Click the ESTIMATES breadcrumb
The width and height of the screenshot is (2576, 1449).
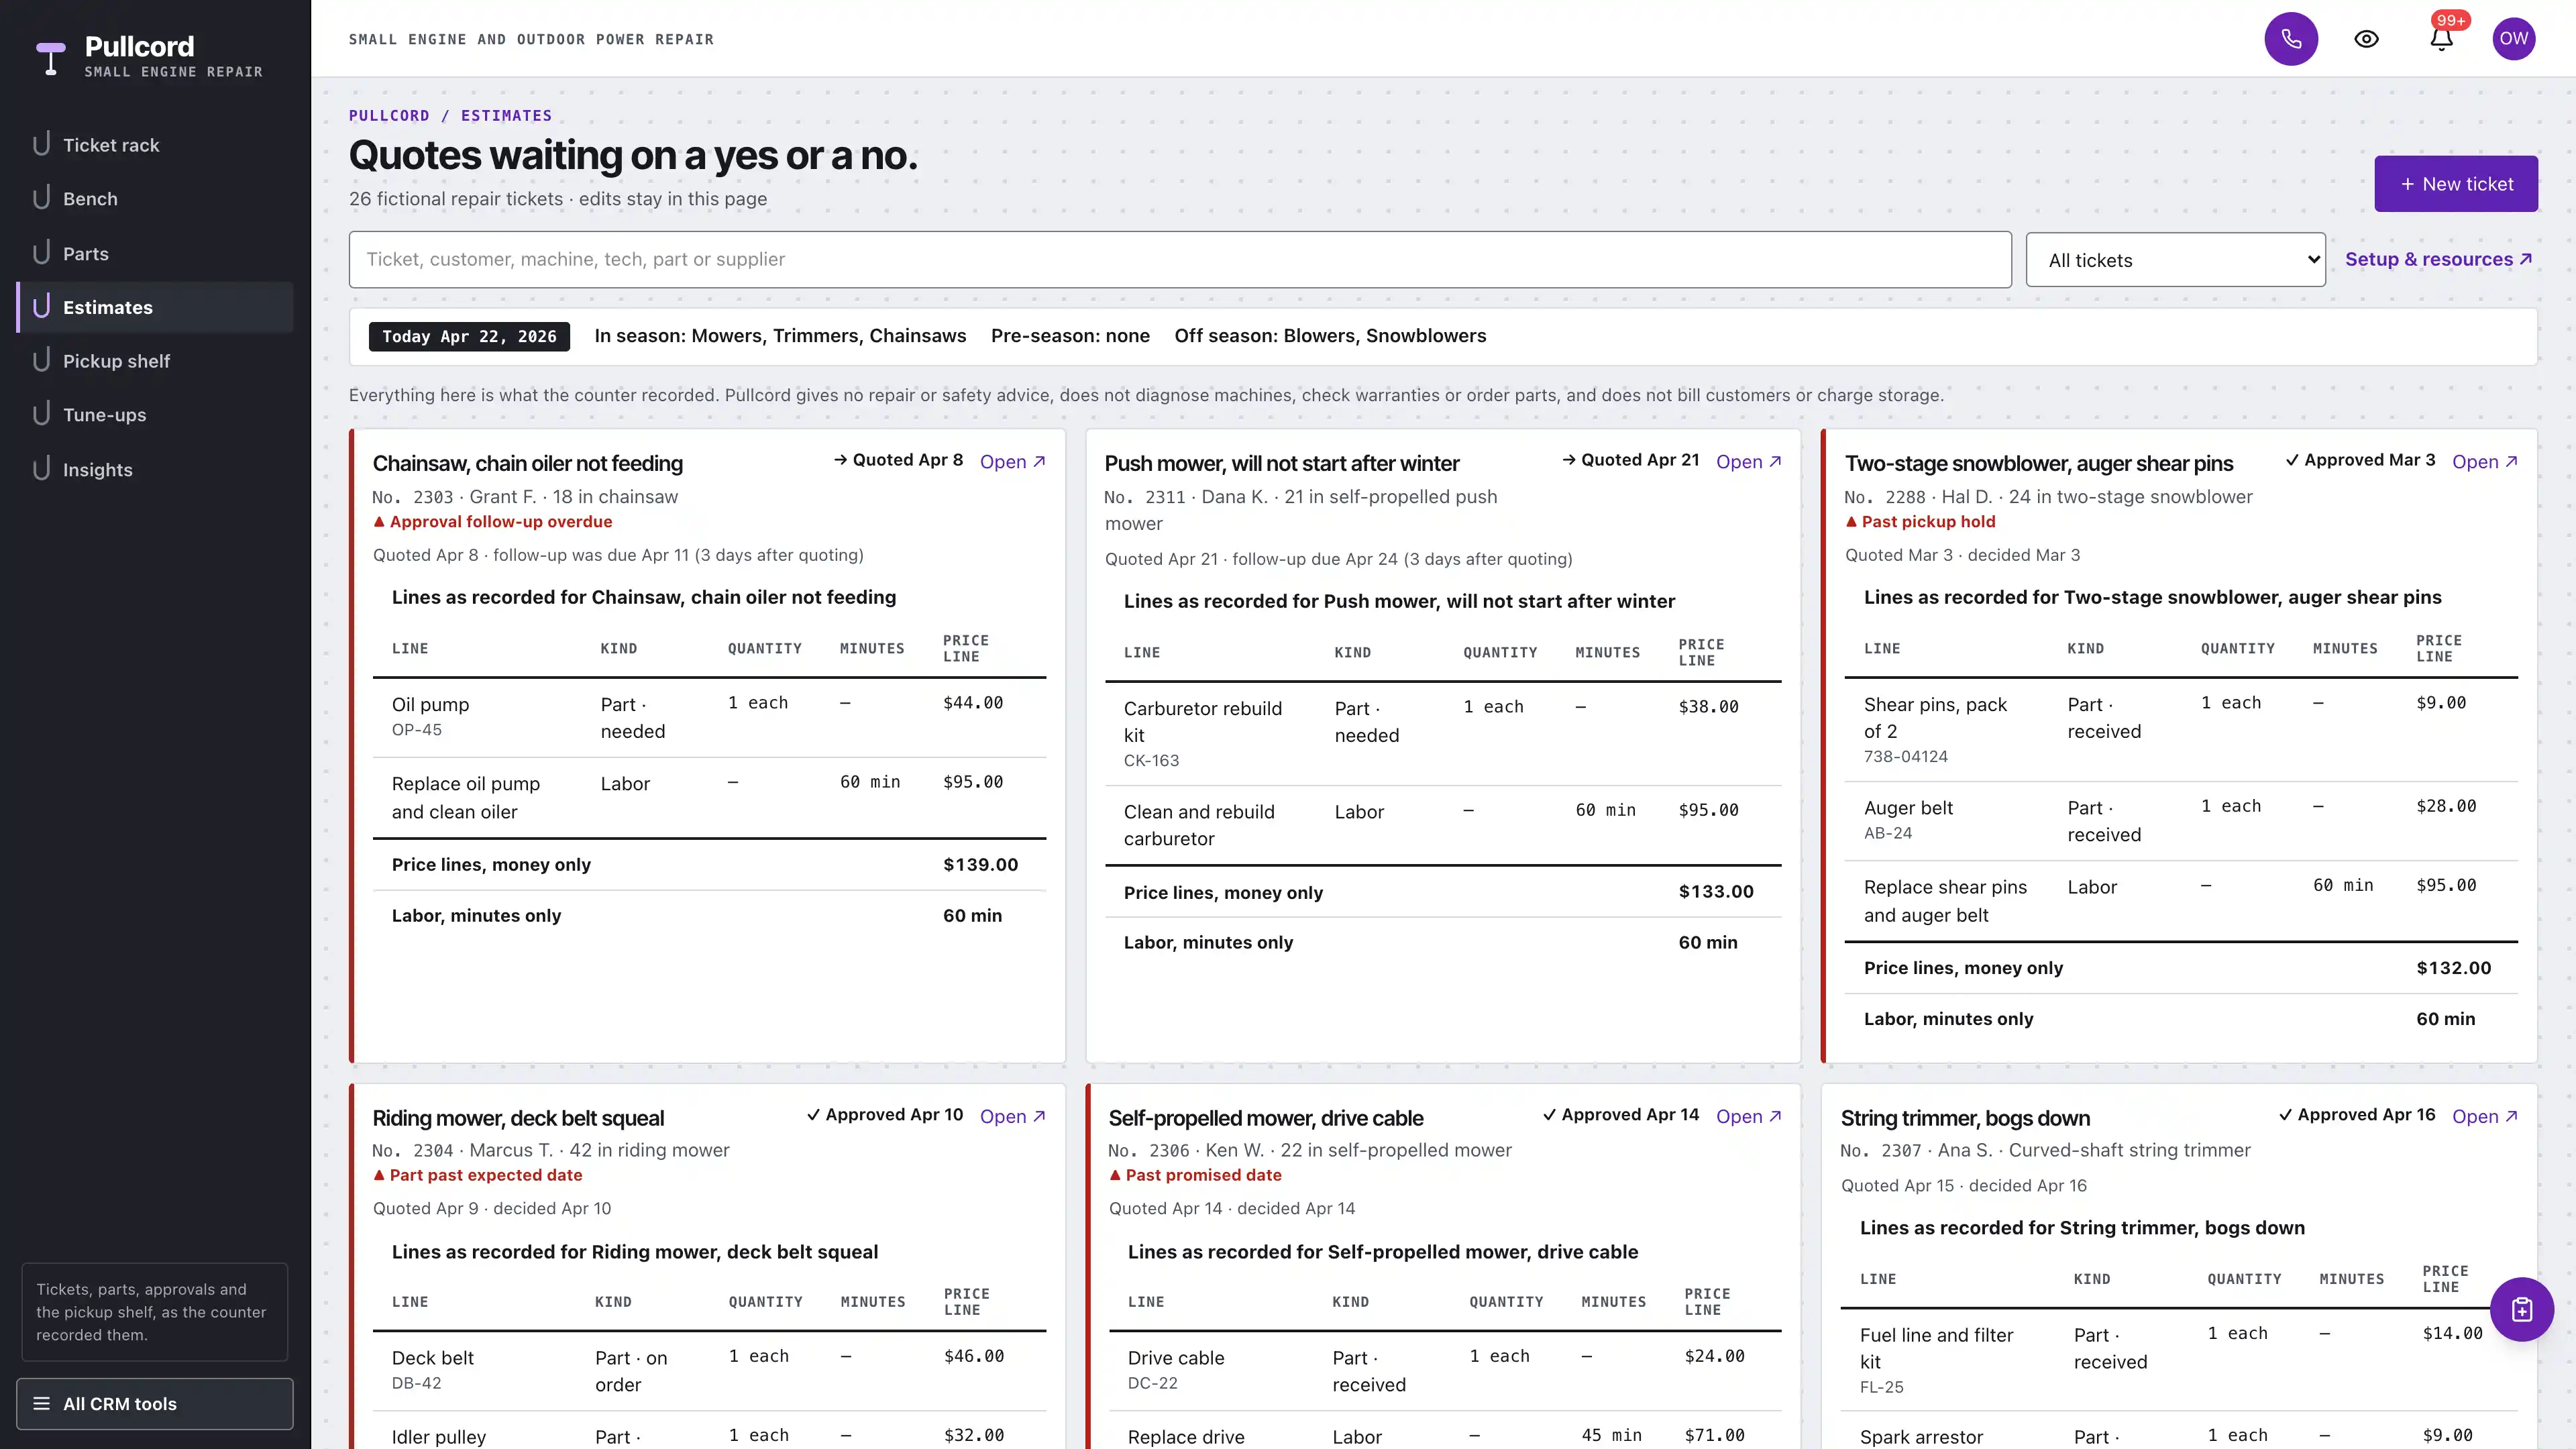point(506,116)
